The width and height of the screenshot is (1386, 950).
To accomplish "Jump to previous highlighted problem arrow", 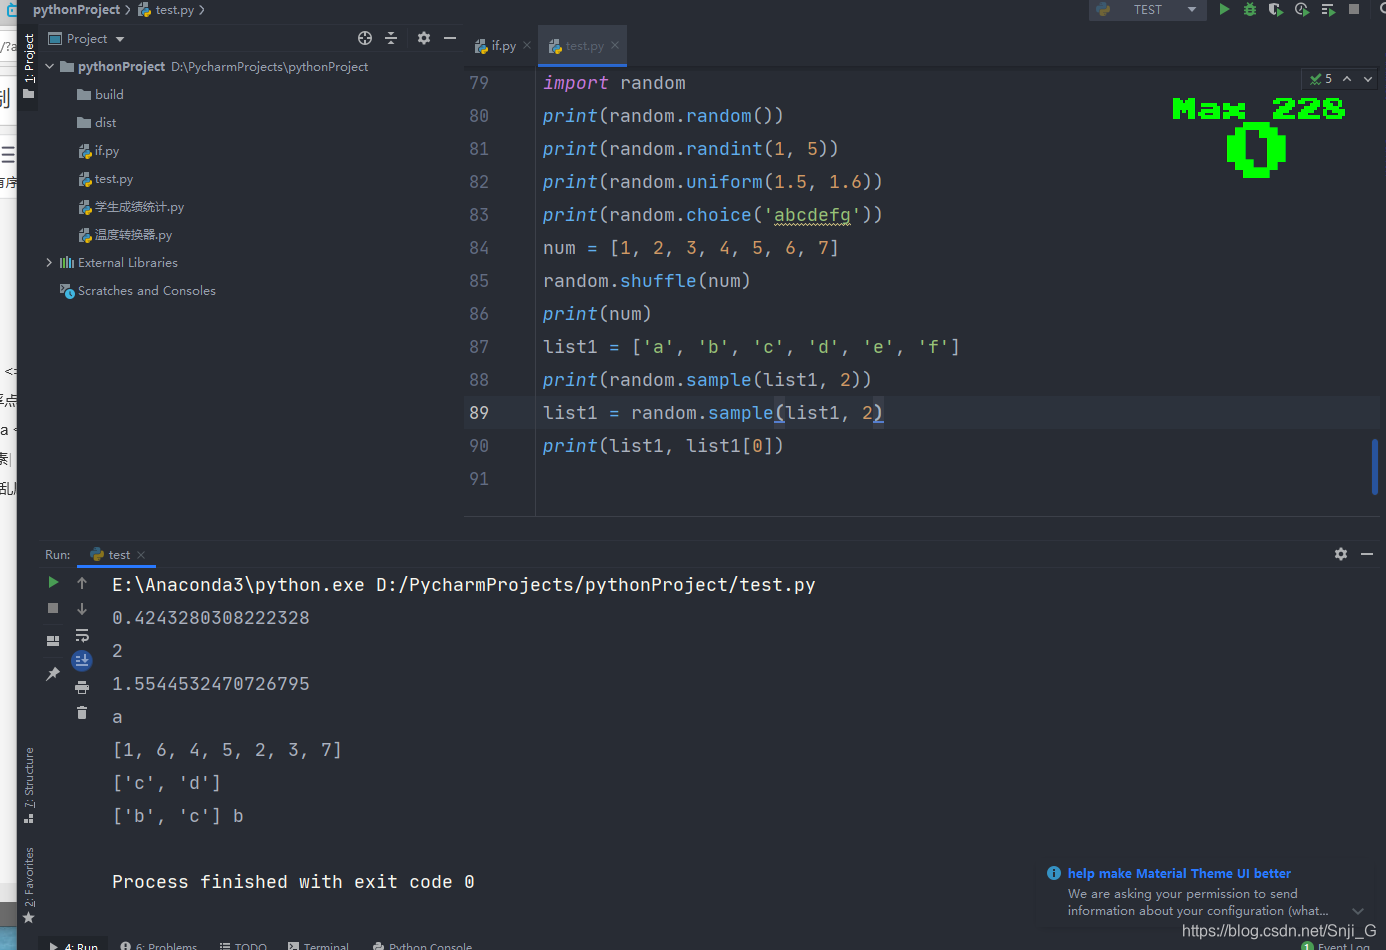I will (x=1347, y=79).
